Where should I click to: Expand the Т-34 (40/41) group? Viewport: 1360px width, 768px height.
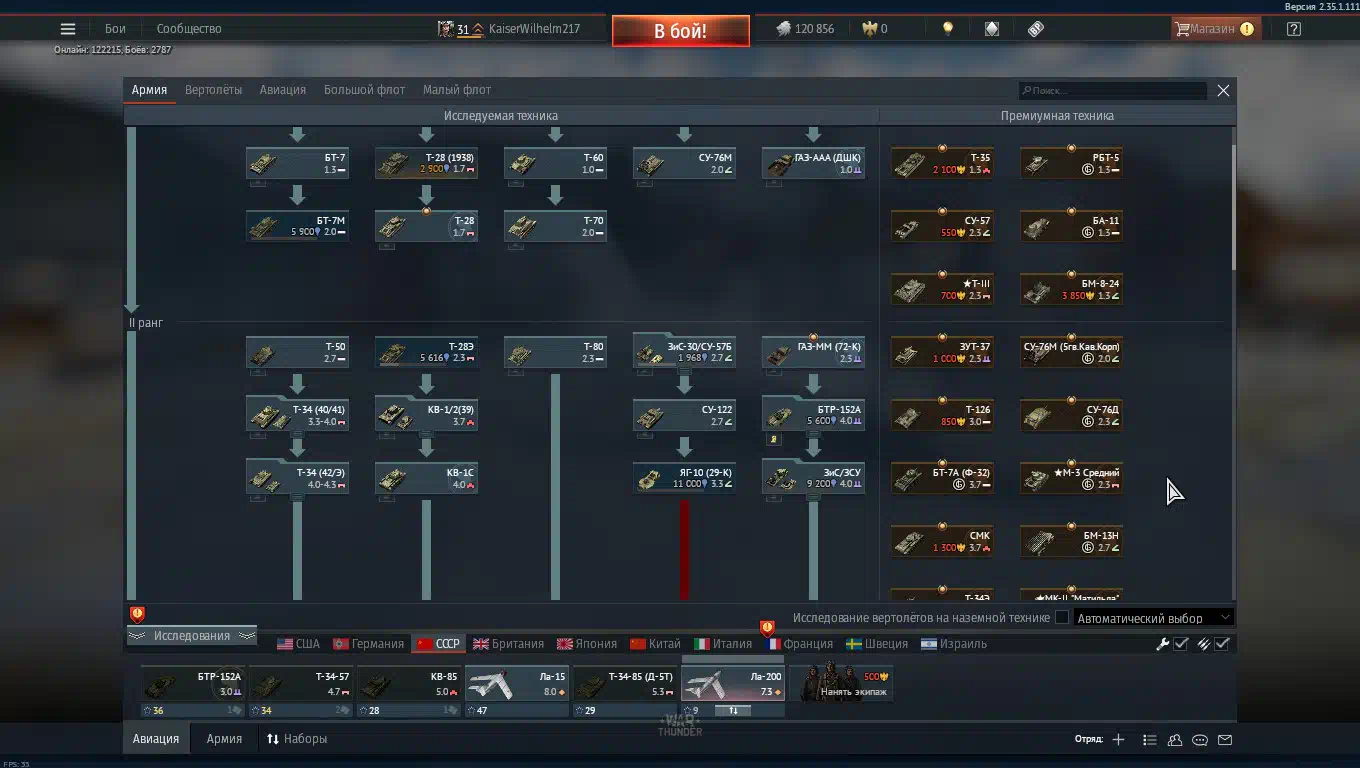coord(297,415)
